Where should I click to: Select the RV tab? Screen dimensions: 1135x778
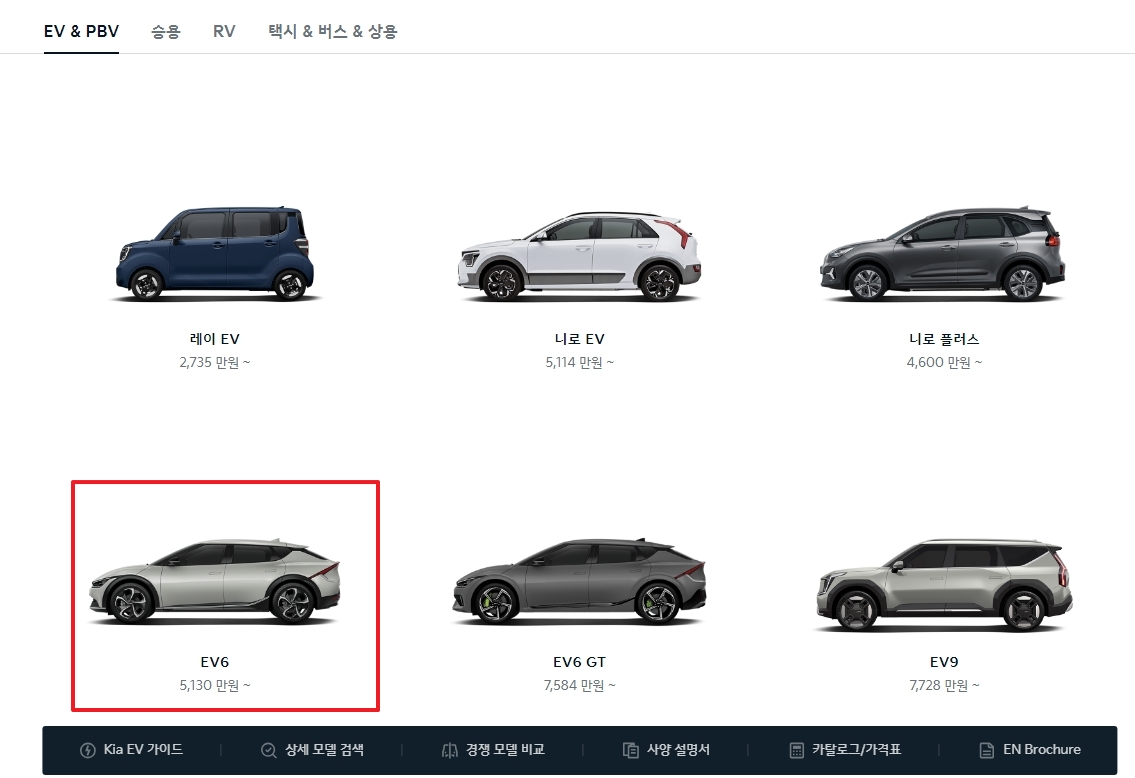tap(224, 31)
